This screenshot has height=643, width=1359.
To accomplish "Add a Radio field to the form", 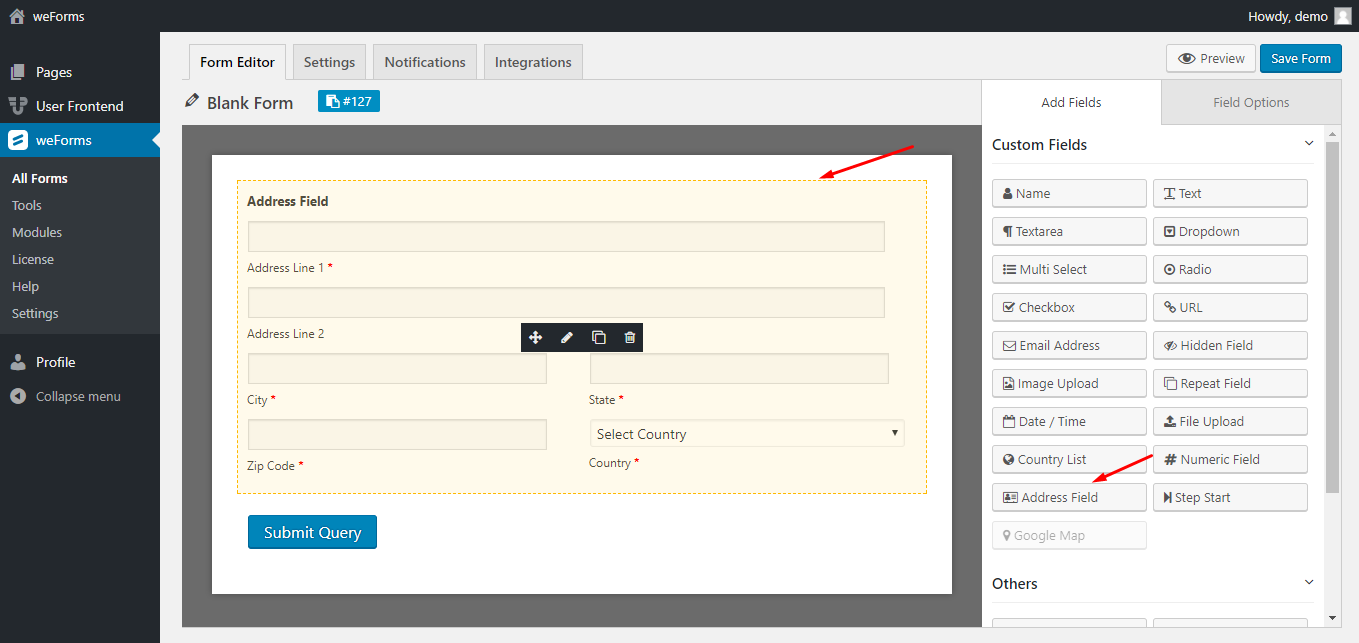I will point(1230,269).
